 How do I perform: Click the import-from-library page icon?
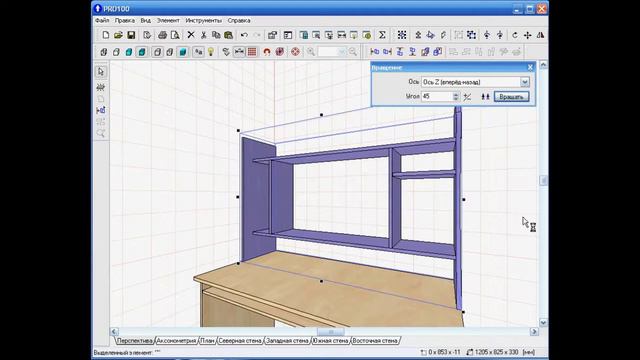click(147, 35)
